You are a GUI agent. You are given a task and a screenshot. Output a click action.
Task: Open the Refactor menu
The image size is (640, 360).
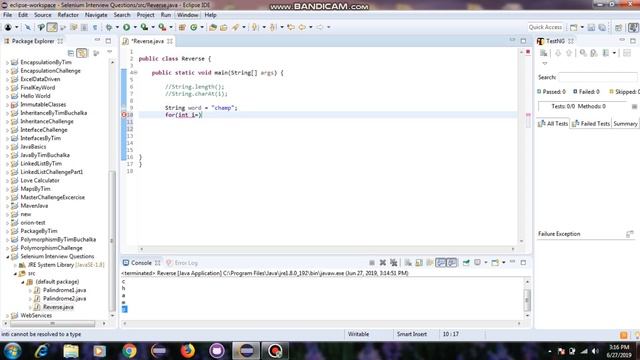point(68,15)
